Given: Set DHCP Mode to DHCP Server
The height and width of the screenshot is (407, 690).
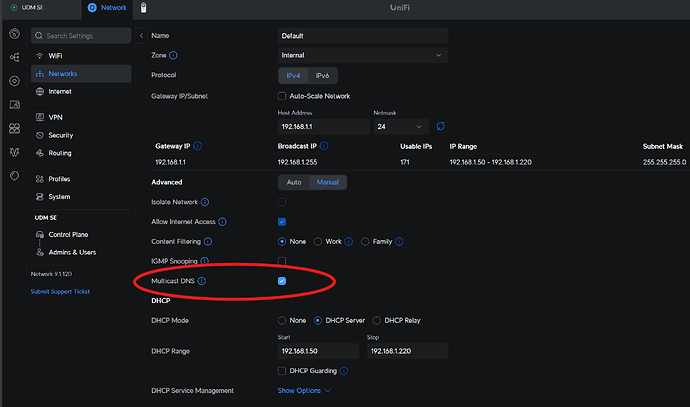Looking at the screenshot, I should (318, 320).
